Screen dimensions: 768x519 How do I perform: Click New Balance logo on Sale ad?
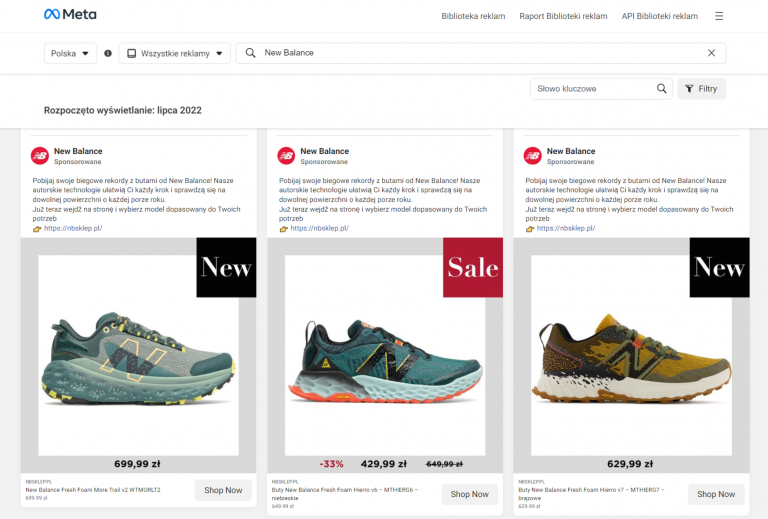tap(286, 156)
